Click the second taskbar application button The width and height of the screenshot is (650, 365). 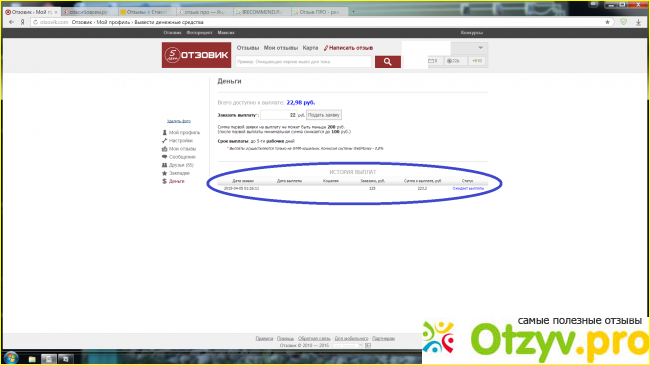pos(49,359)
